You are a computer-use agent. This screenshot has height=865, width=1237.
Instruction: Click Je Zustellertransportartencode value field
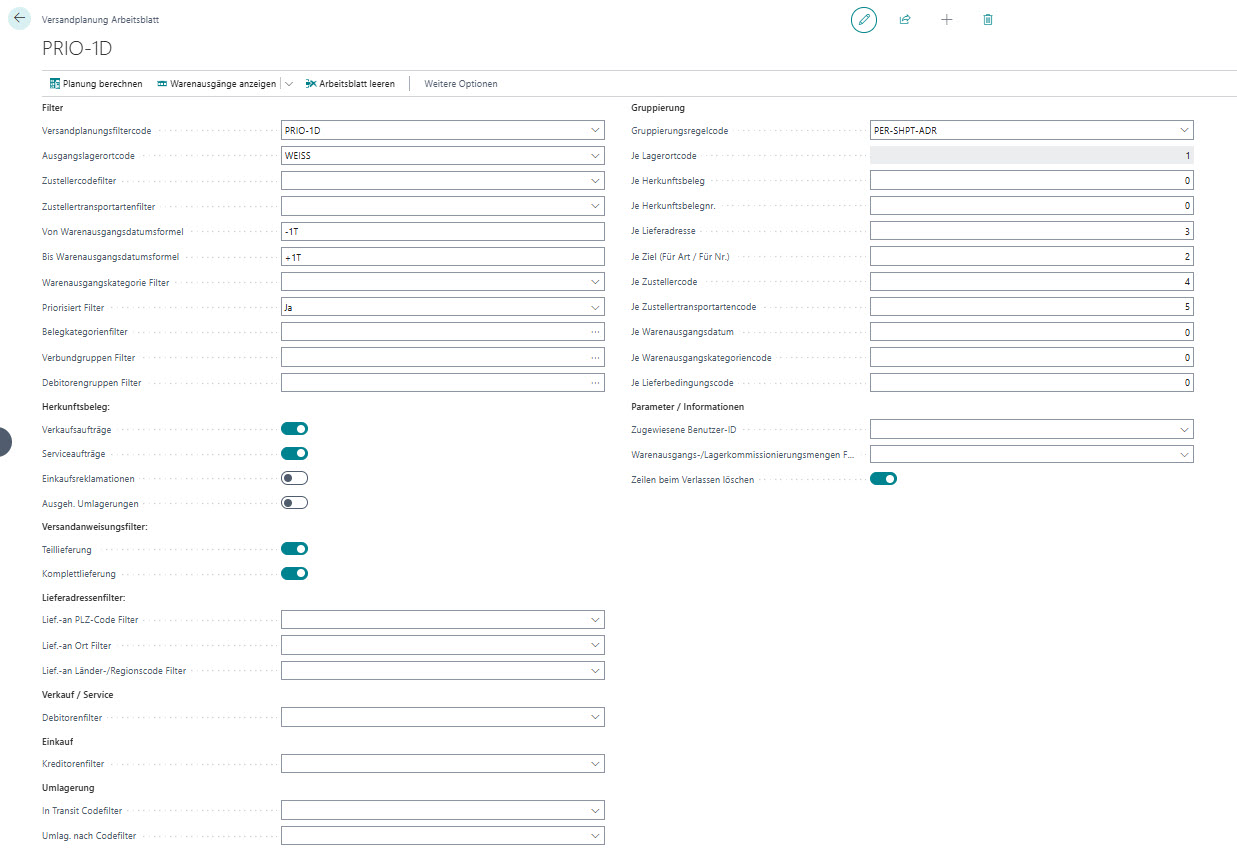[1032, 307]
